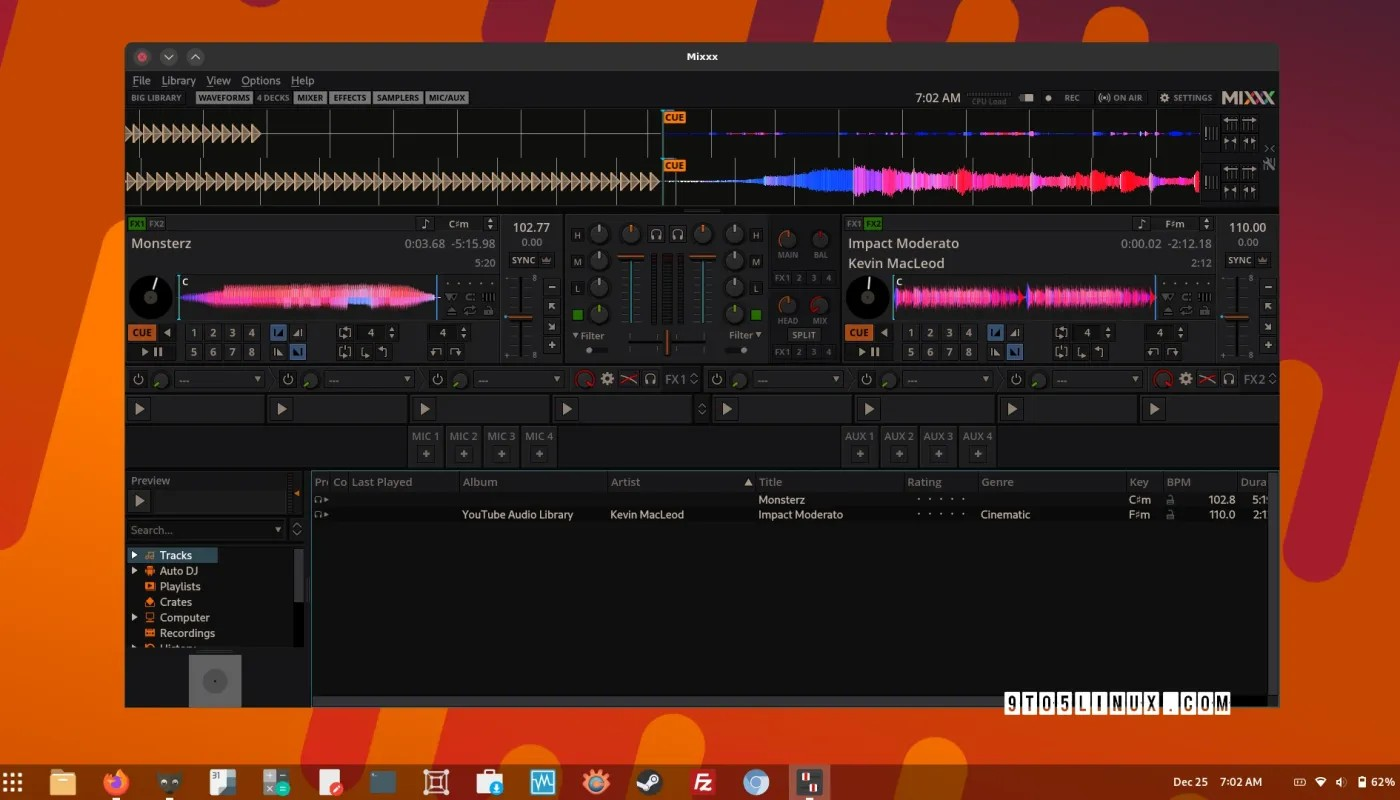This screenshot has width=1400, height=800.
Task: Toggle FX1 on the Monsterz deck
Action: 136,223
